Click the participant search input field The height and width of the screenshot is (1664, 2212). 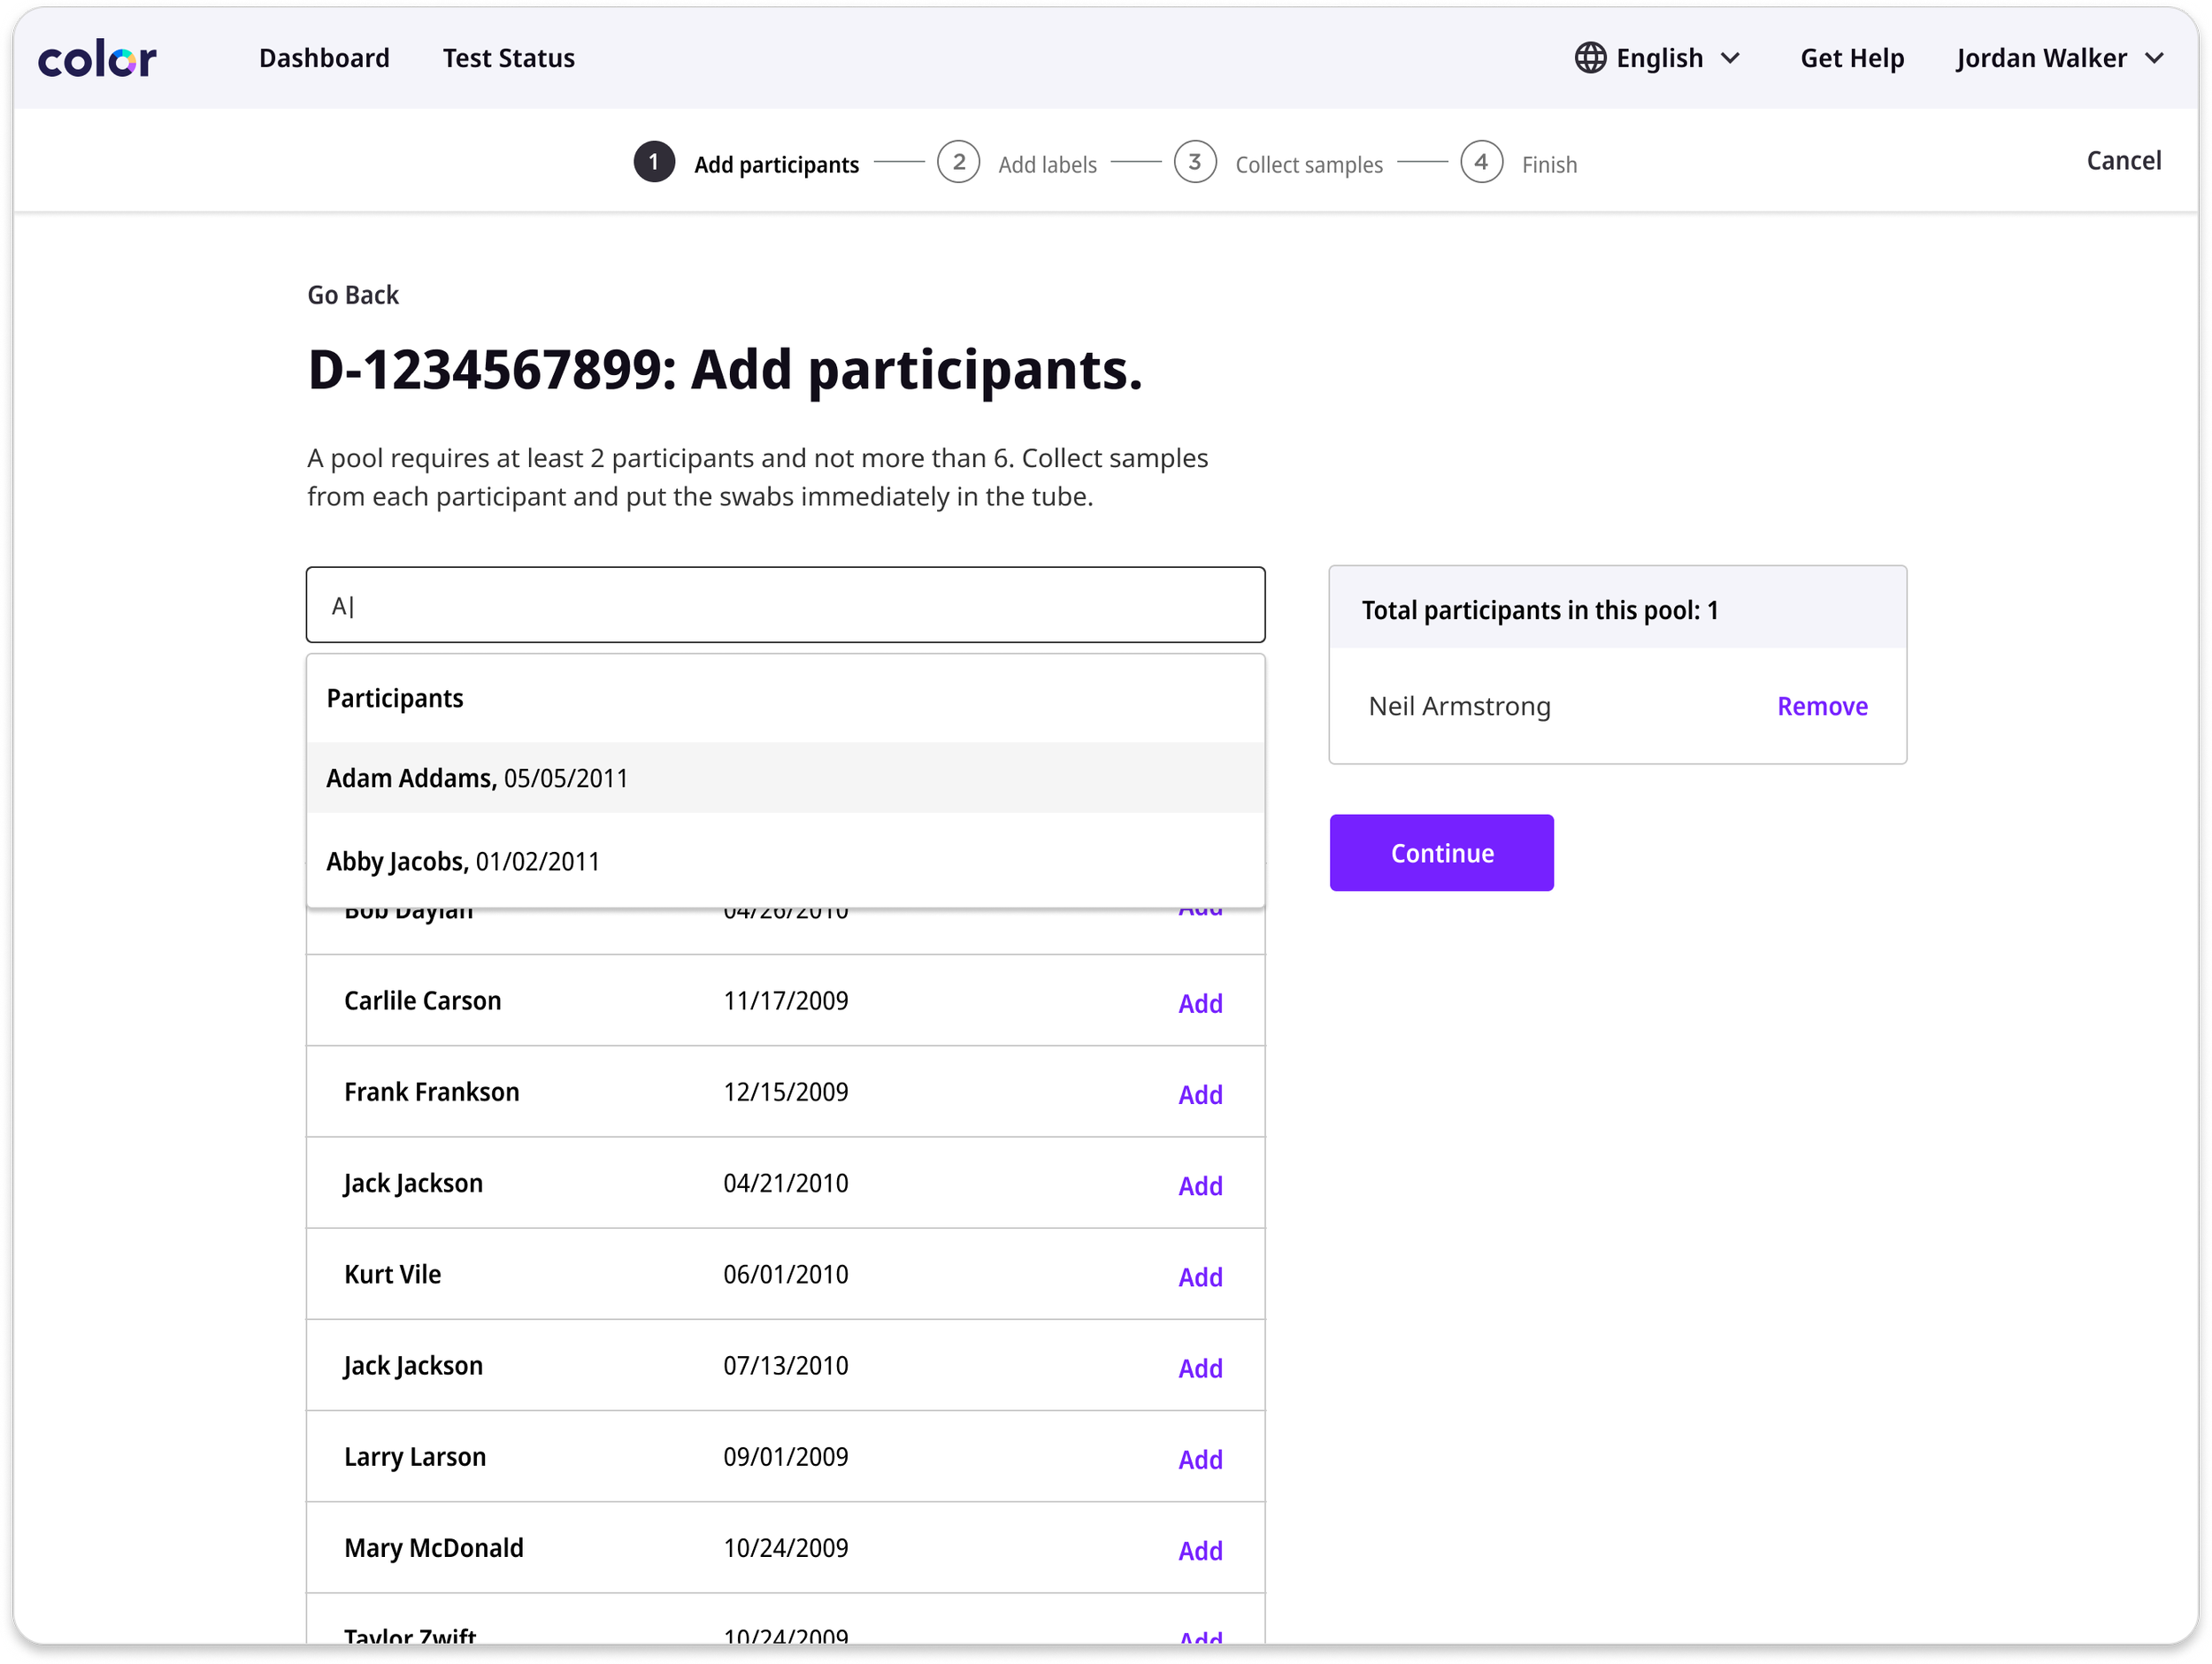pos(785,605)
